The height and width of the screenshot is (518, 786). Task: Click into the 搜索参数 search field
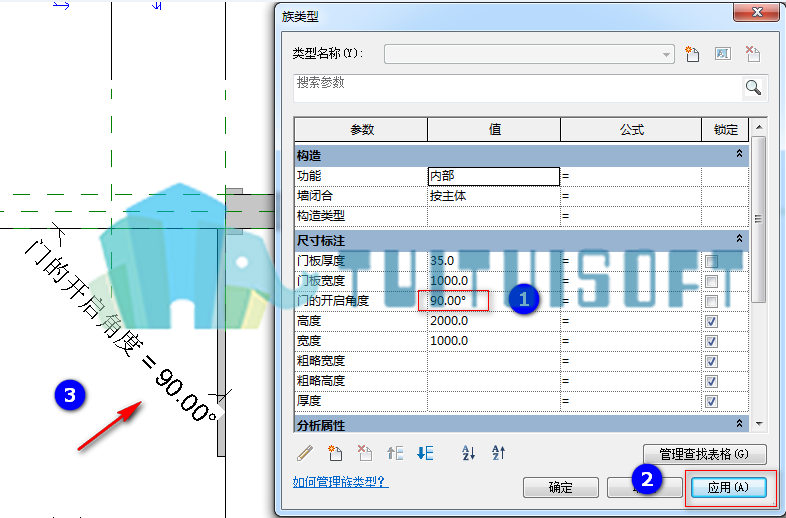517,88
